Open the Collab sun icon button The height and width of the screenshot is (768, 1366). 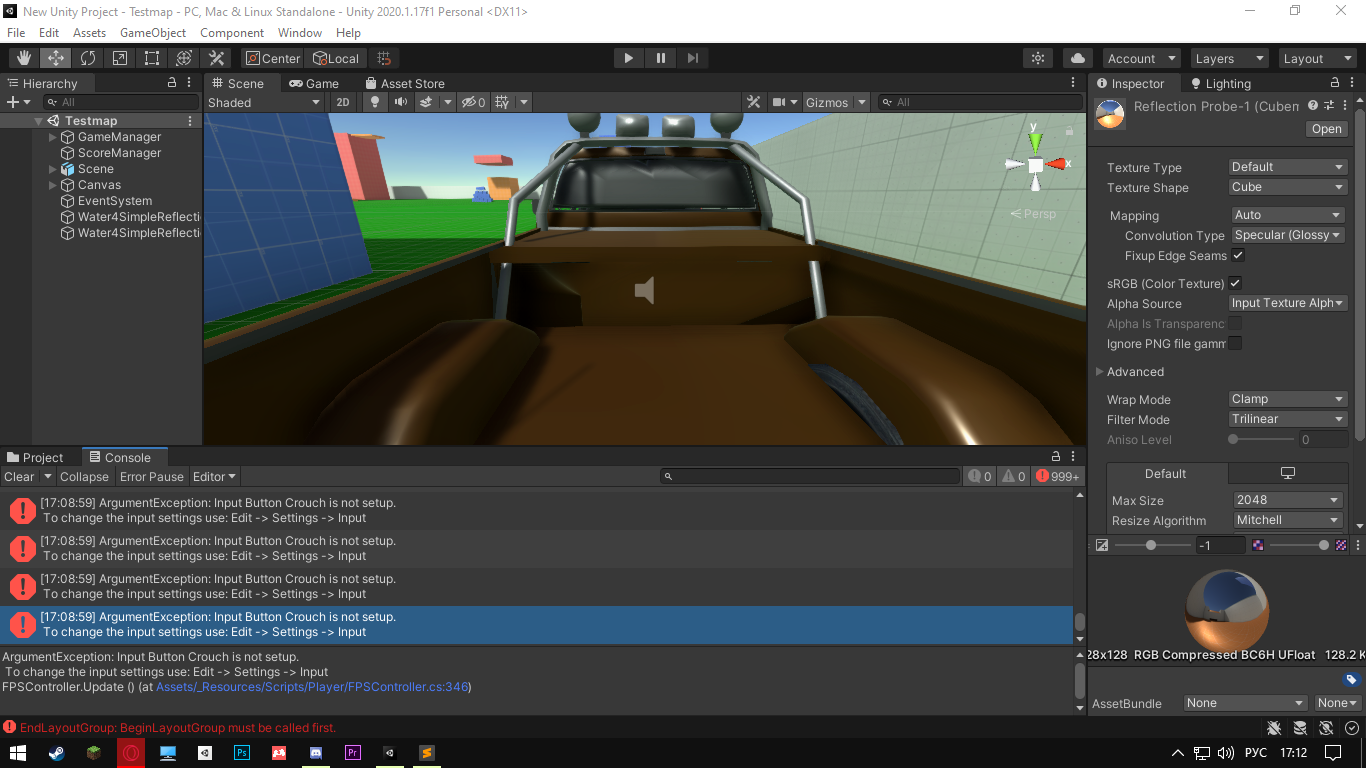click(1038, 58)
